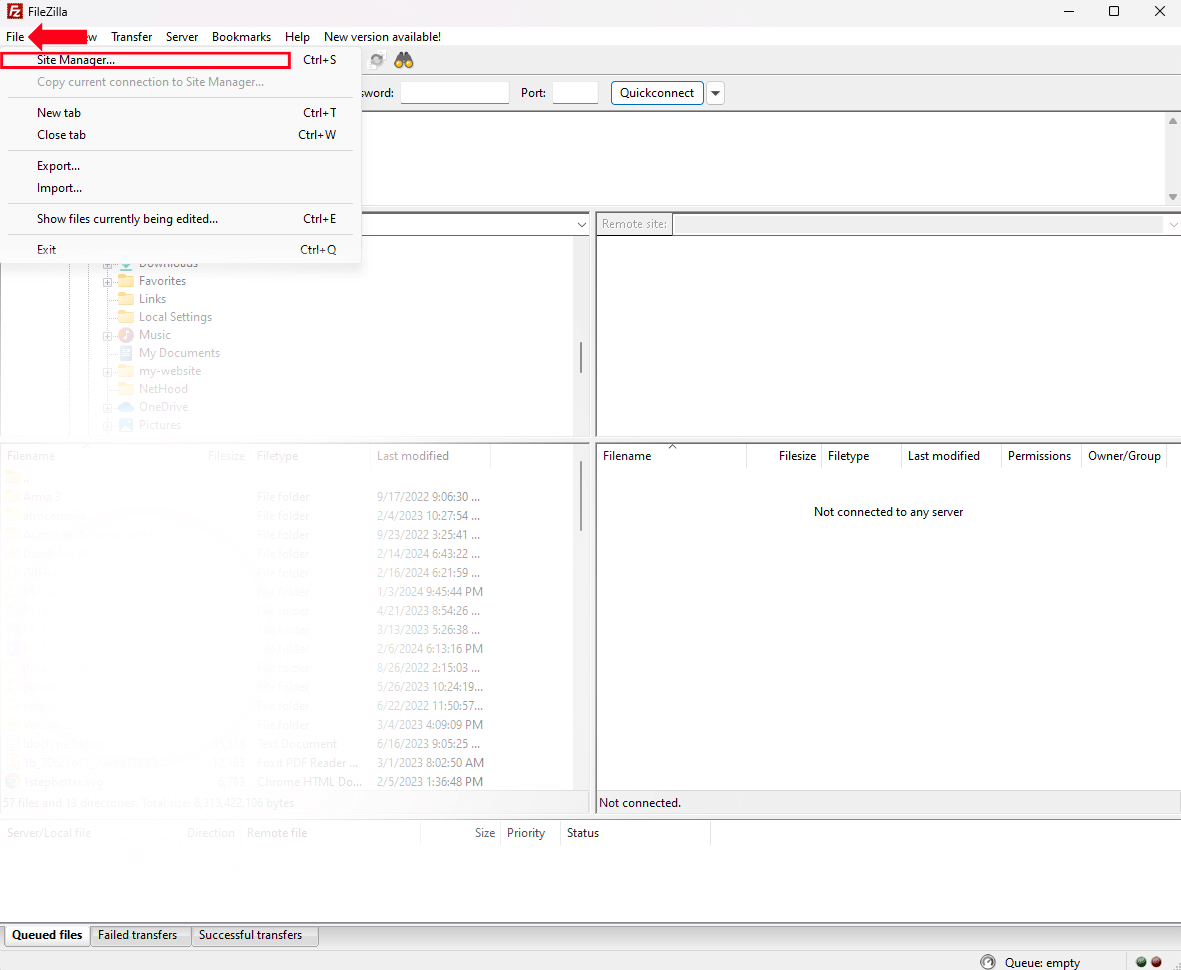Select the Local Settings tree item
Image resolution: width=1181 pixels, height=970 pixels.
point(175,317)
